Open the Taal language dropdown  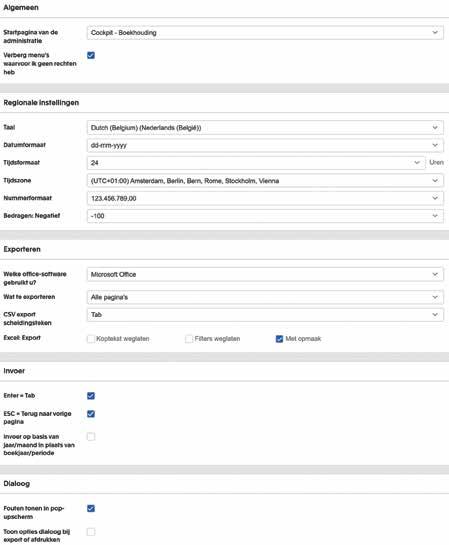pos(265,128)
